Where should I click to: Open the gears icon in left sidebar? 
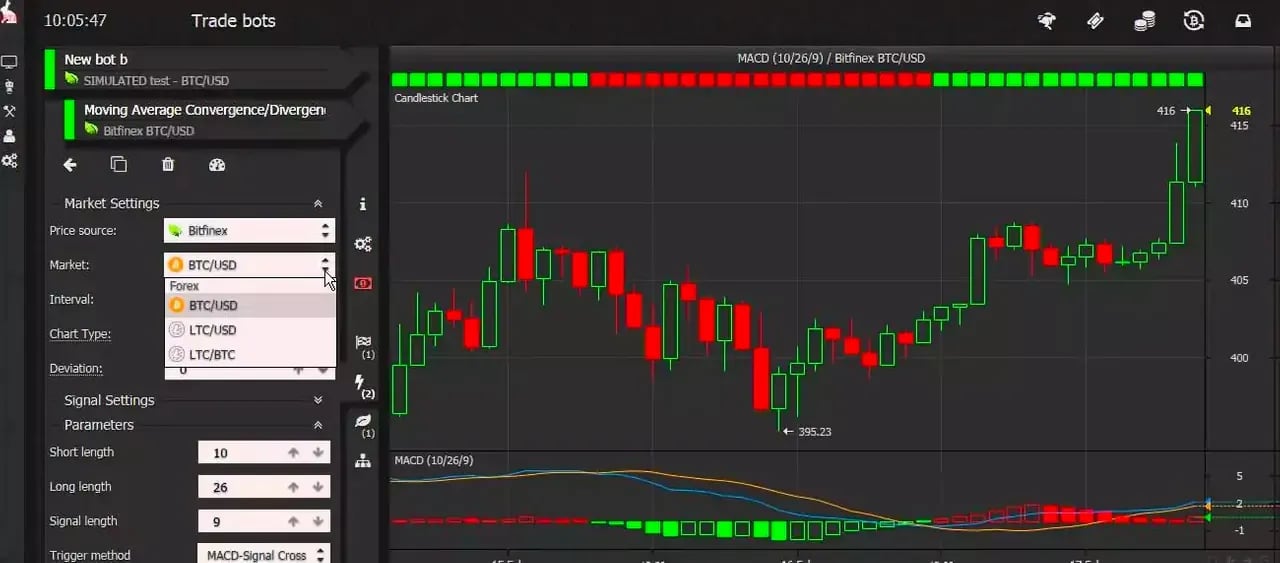coord(10,161)
